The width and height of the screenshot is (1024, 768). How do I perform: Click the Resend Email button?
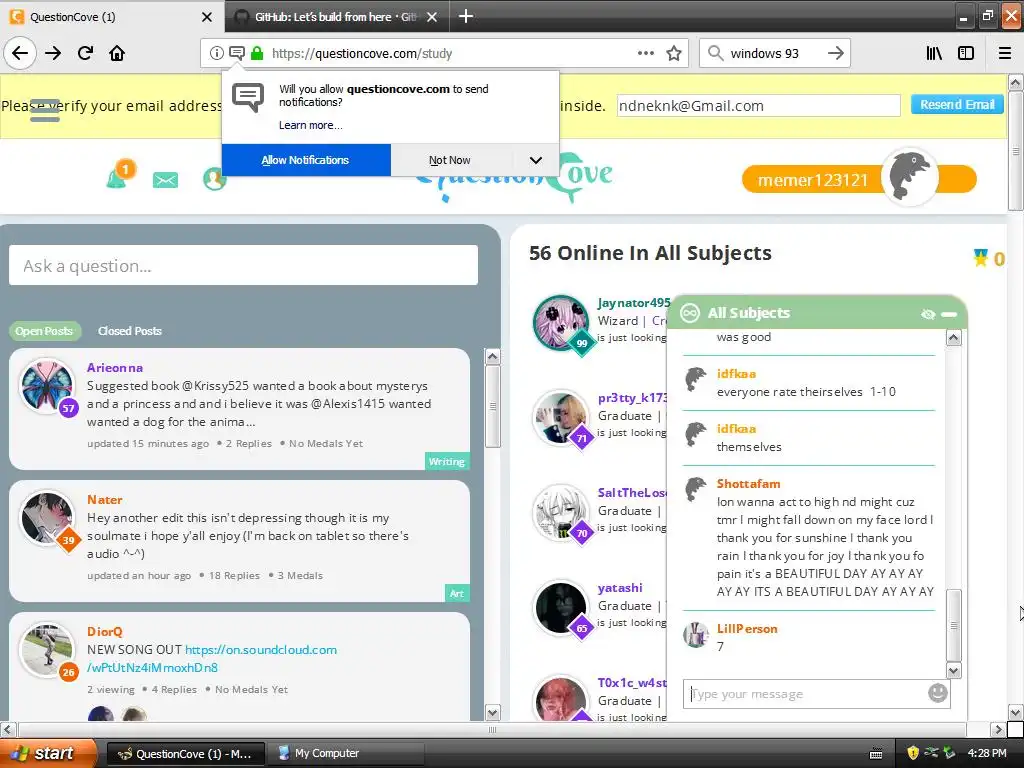[957, 104]
